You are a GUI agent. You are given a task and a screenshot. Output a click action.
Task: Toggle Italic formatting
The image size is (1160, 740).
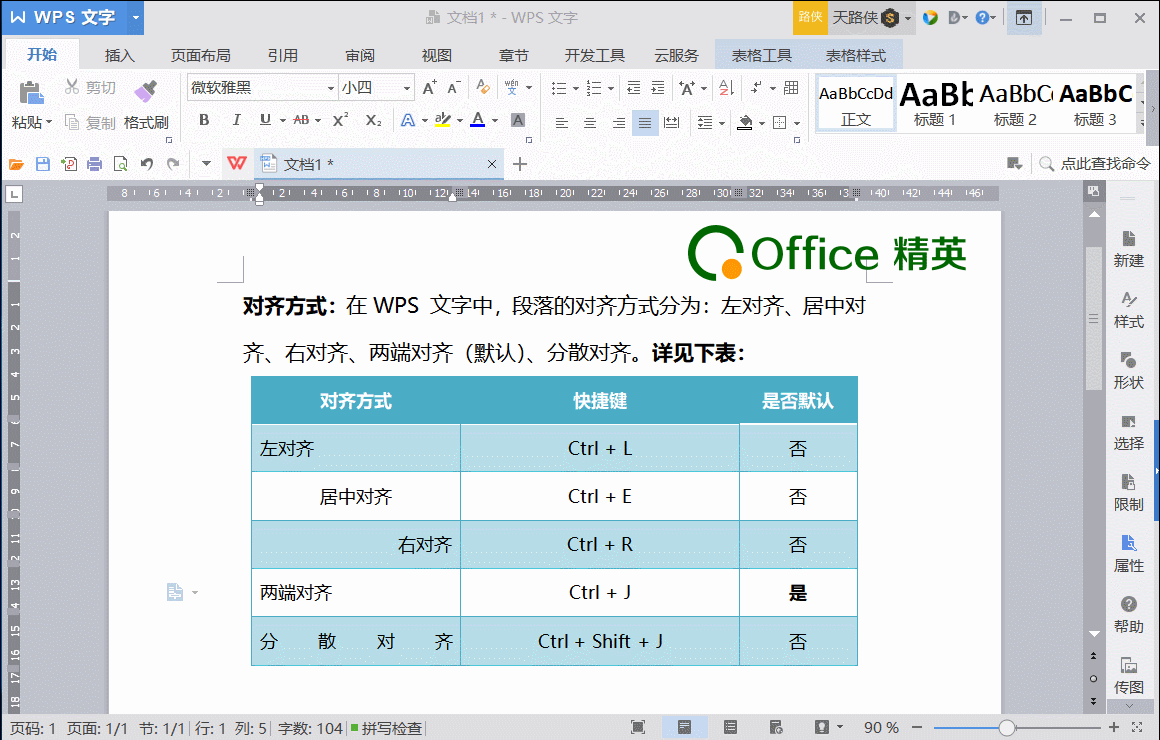pyautogui.click(x=236, y=120)
